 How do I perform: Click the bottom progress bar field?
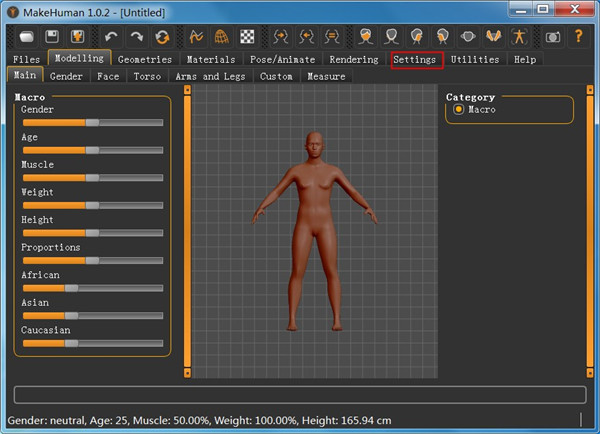point(300,394)
